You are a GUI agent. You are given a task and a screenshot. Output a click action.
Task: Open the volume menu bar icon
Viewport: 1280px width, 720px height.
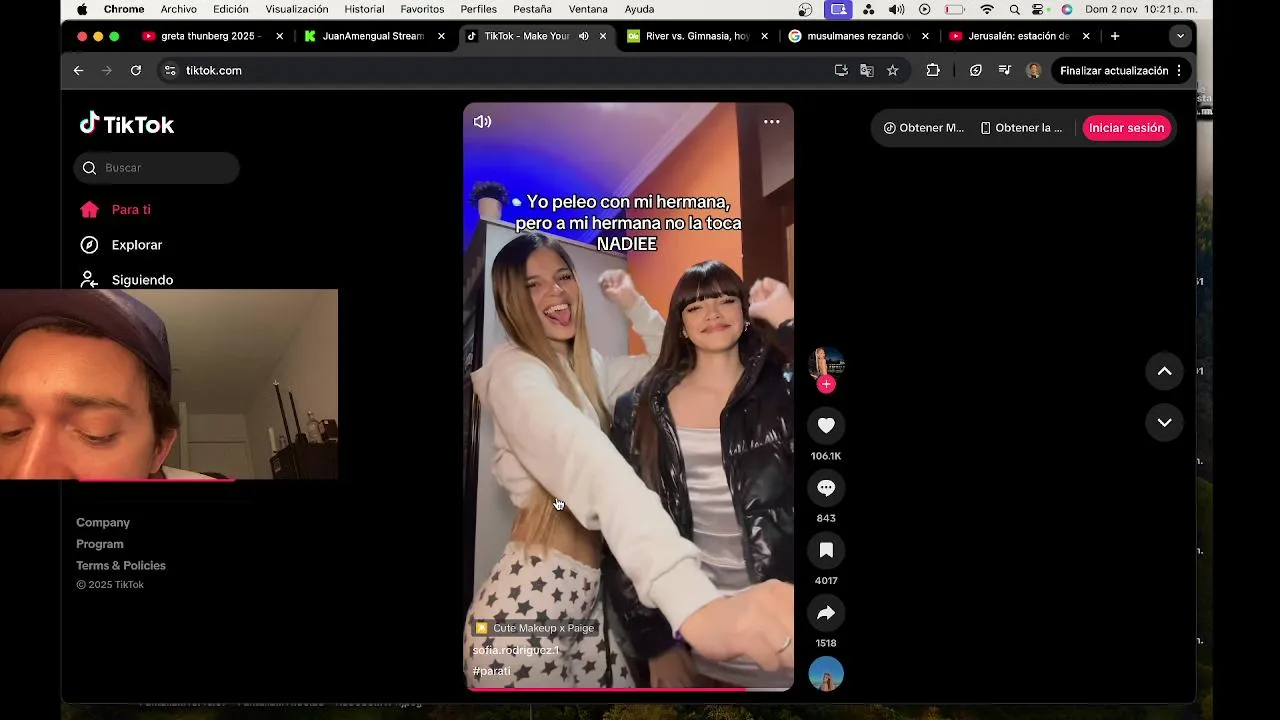pyautogui.click(x=897, y=9)
